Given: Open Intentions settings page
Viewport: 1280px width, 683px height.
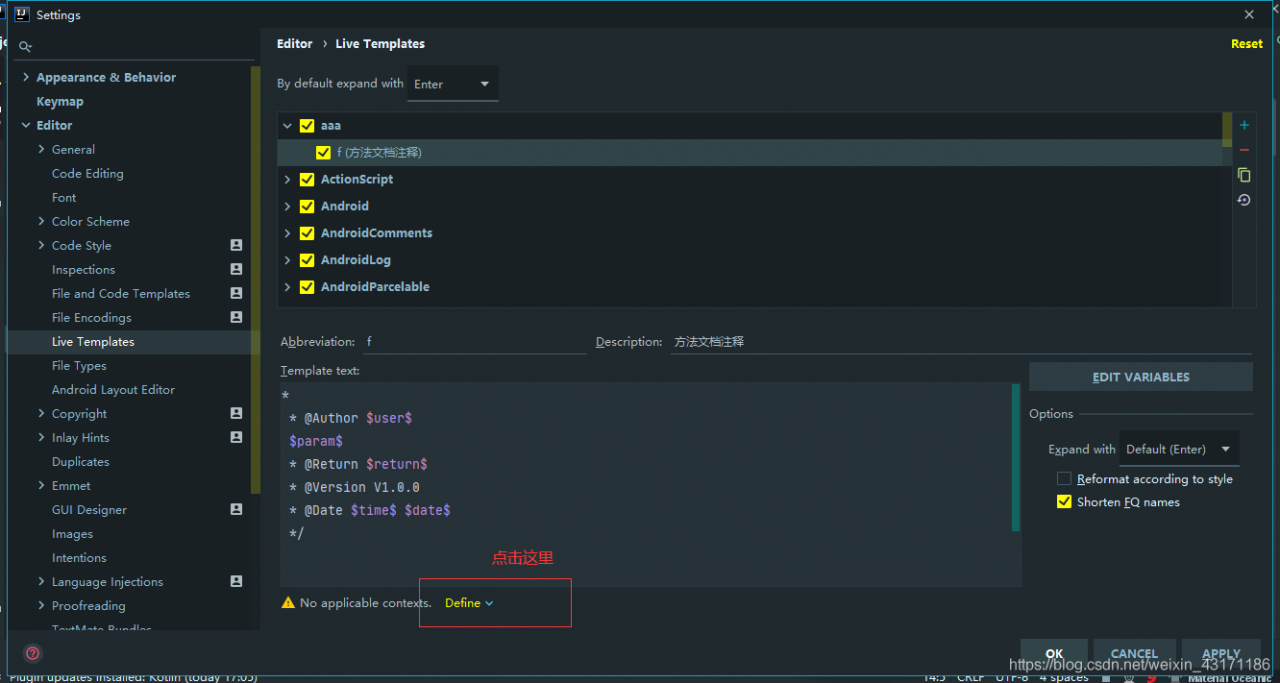Looking at the screenshot, I should point(79,557).
